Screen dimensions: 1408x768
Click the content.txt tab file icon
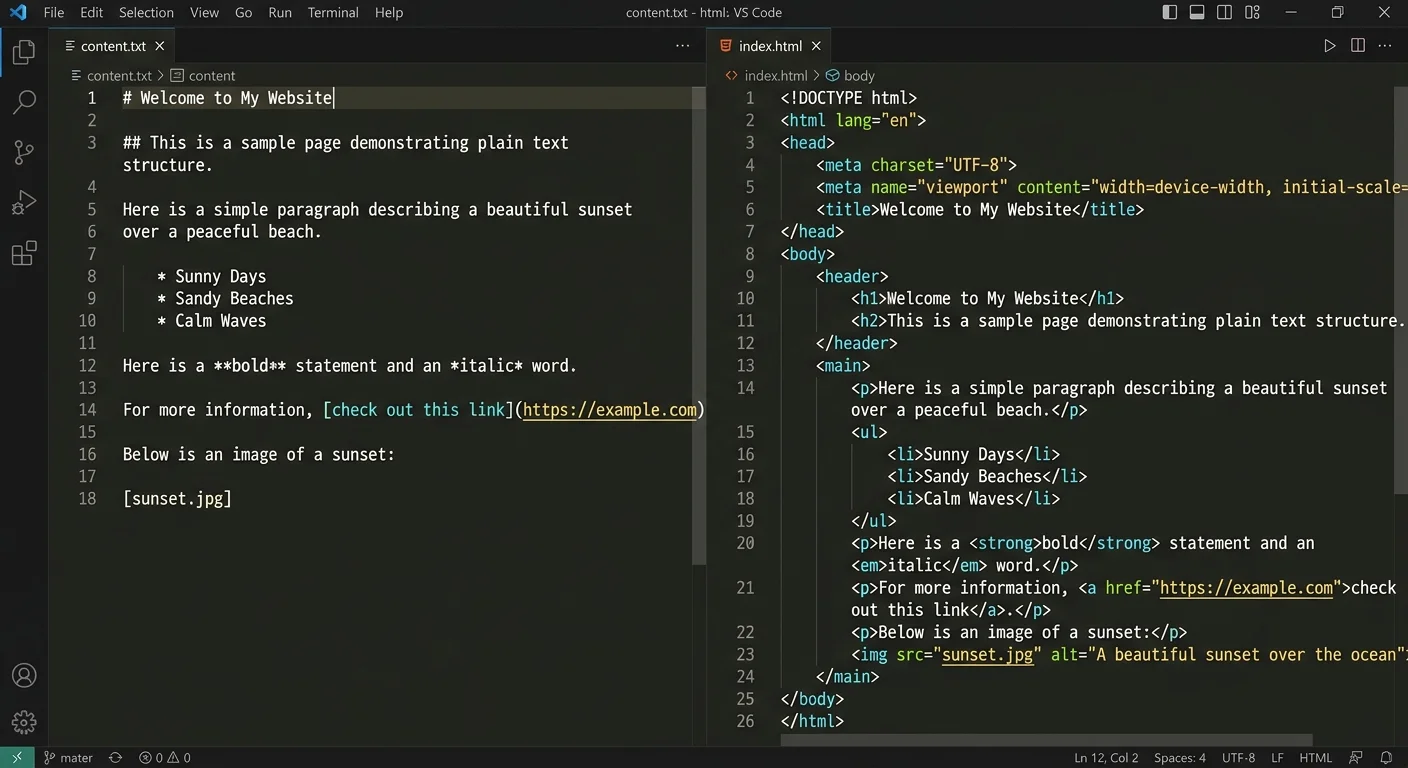(69, 46)
